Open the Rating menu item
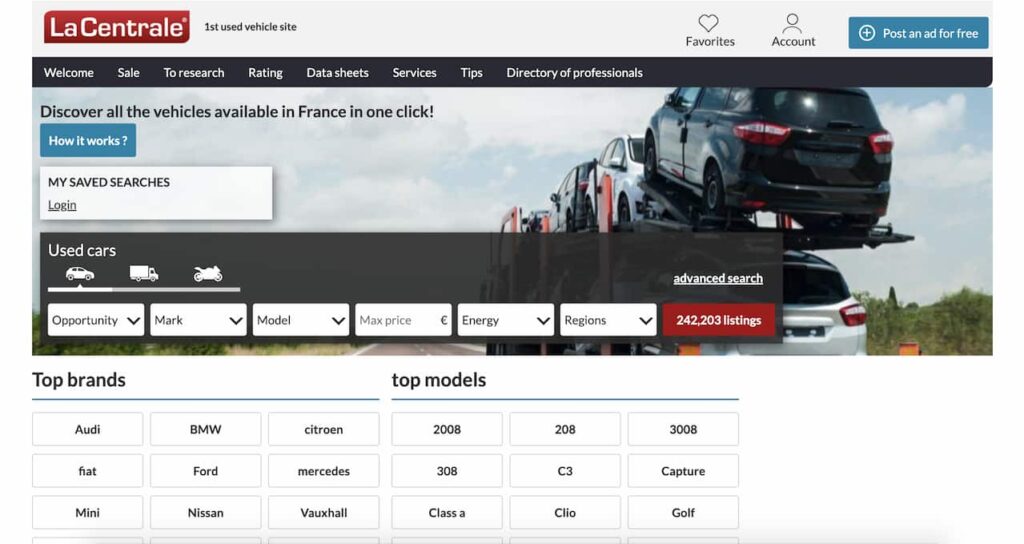 click(x=265, y=73)
